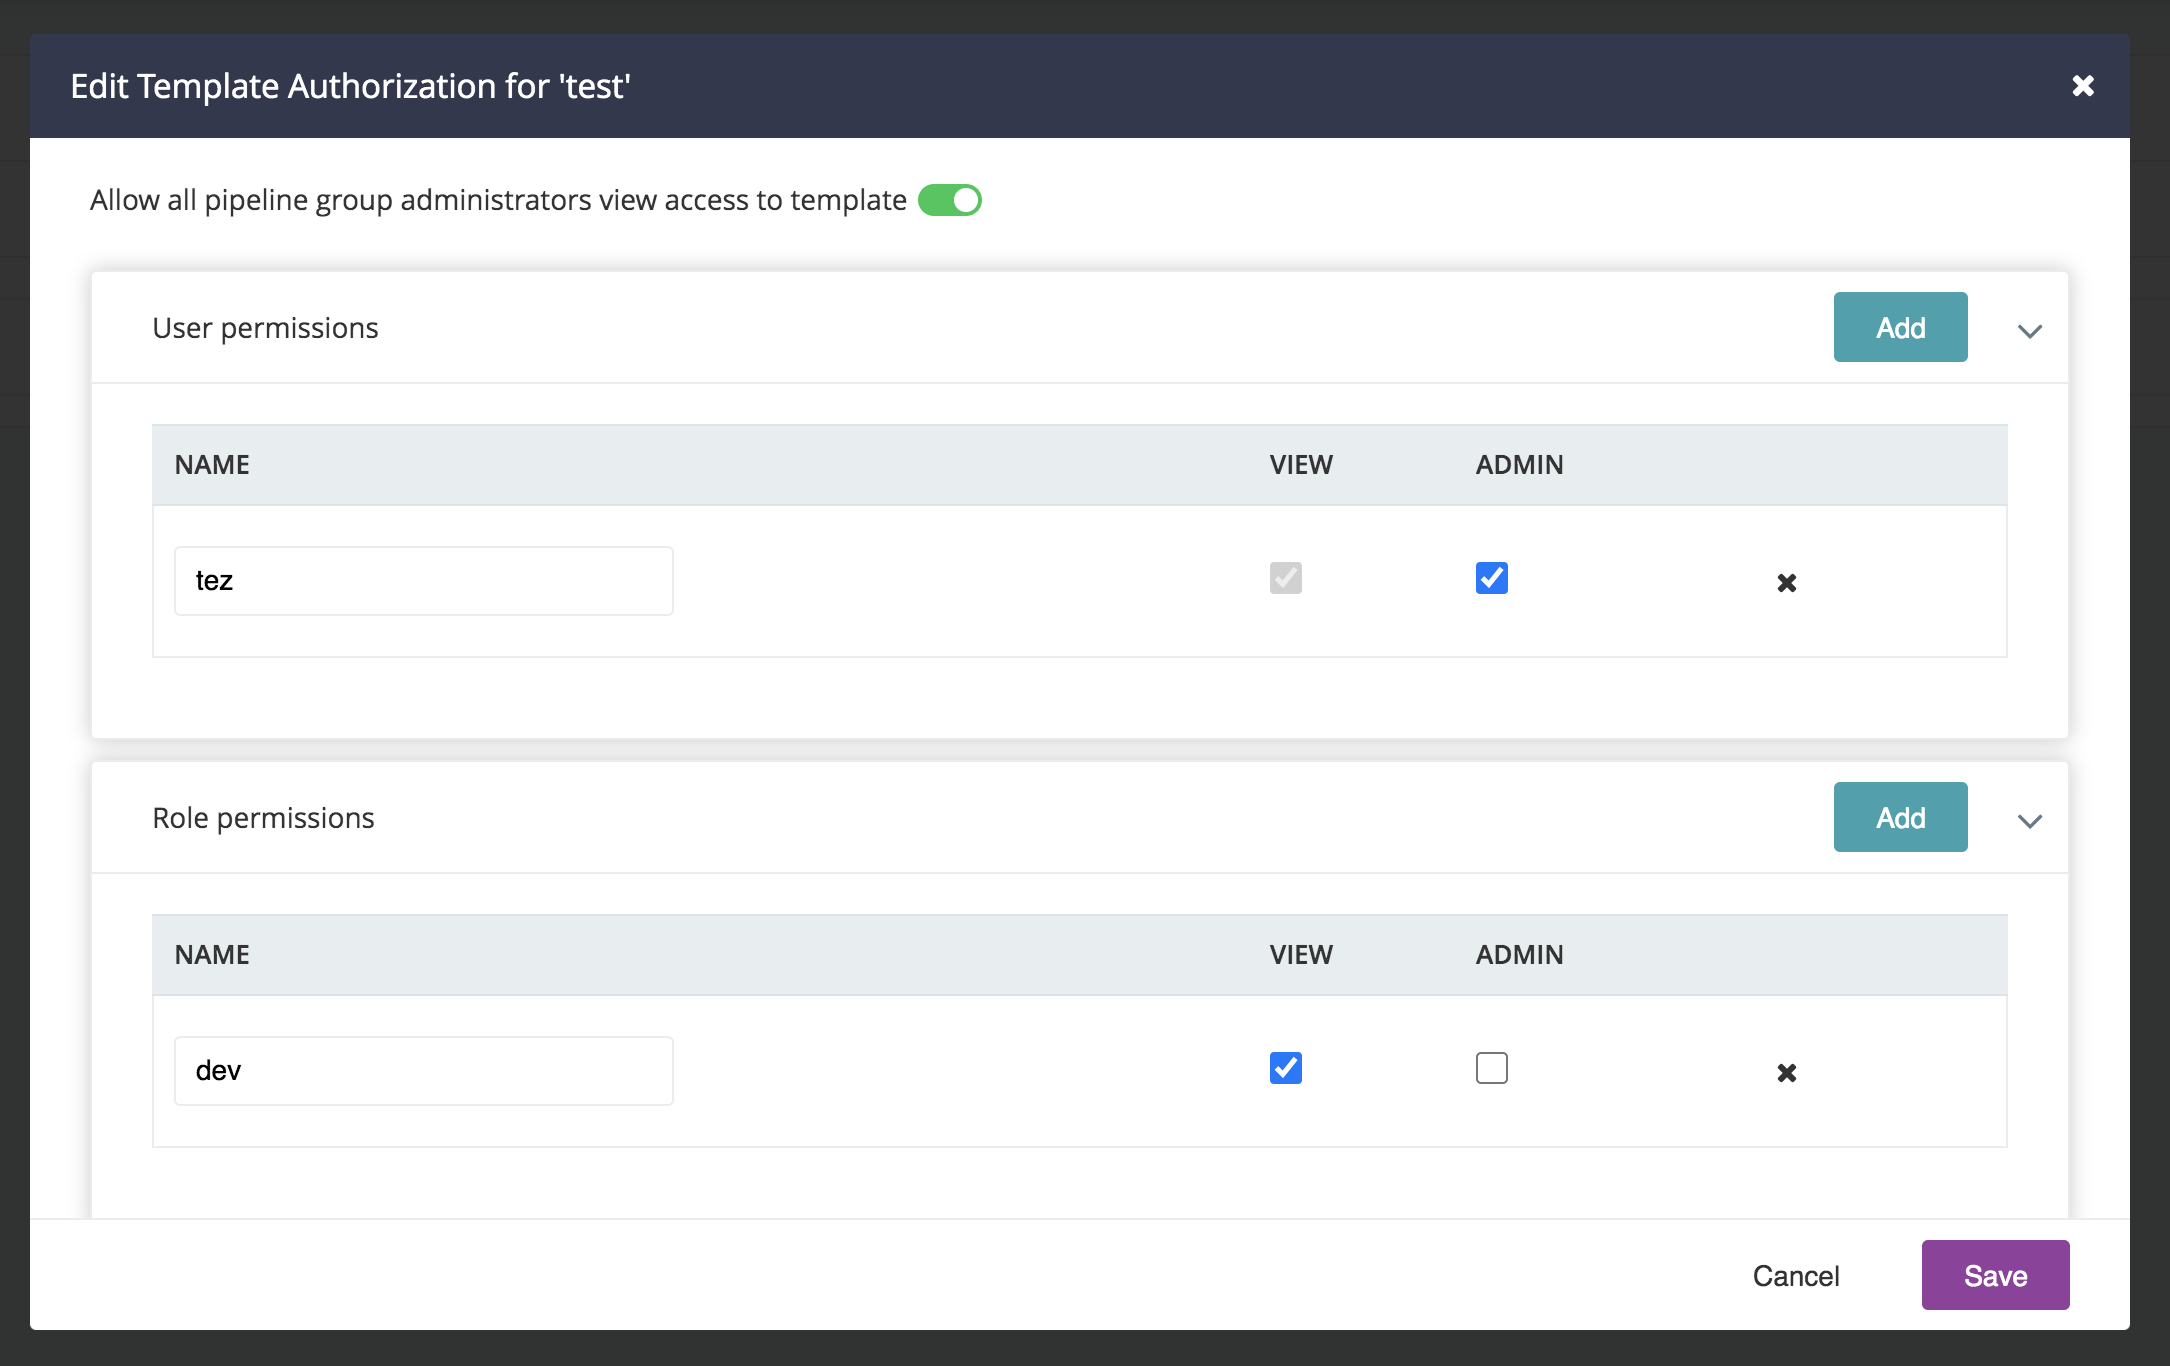This screenshot has height=1366, width=2170.
Task: Click the ADMIN column header in role table
Action: tap(1519, 955)
